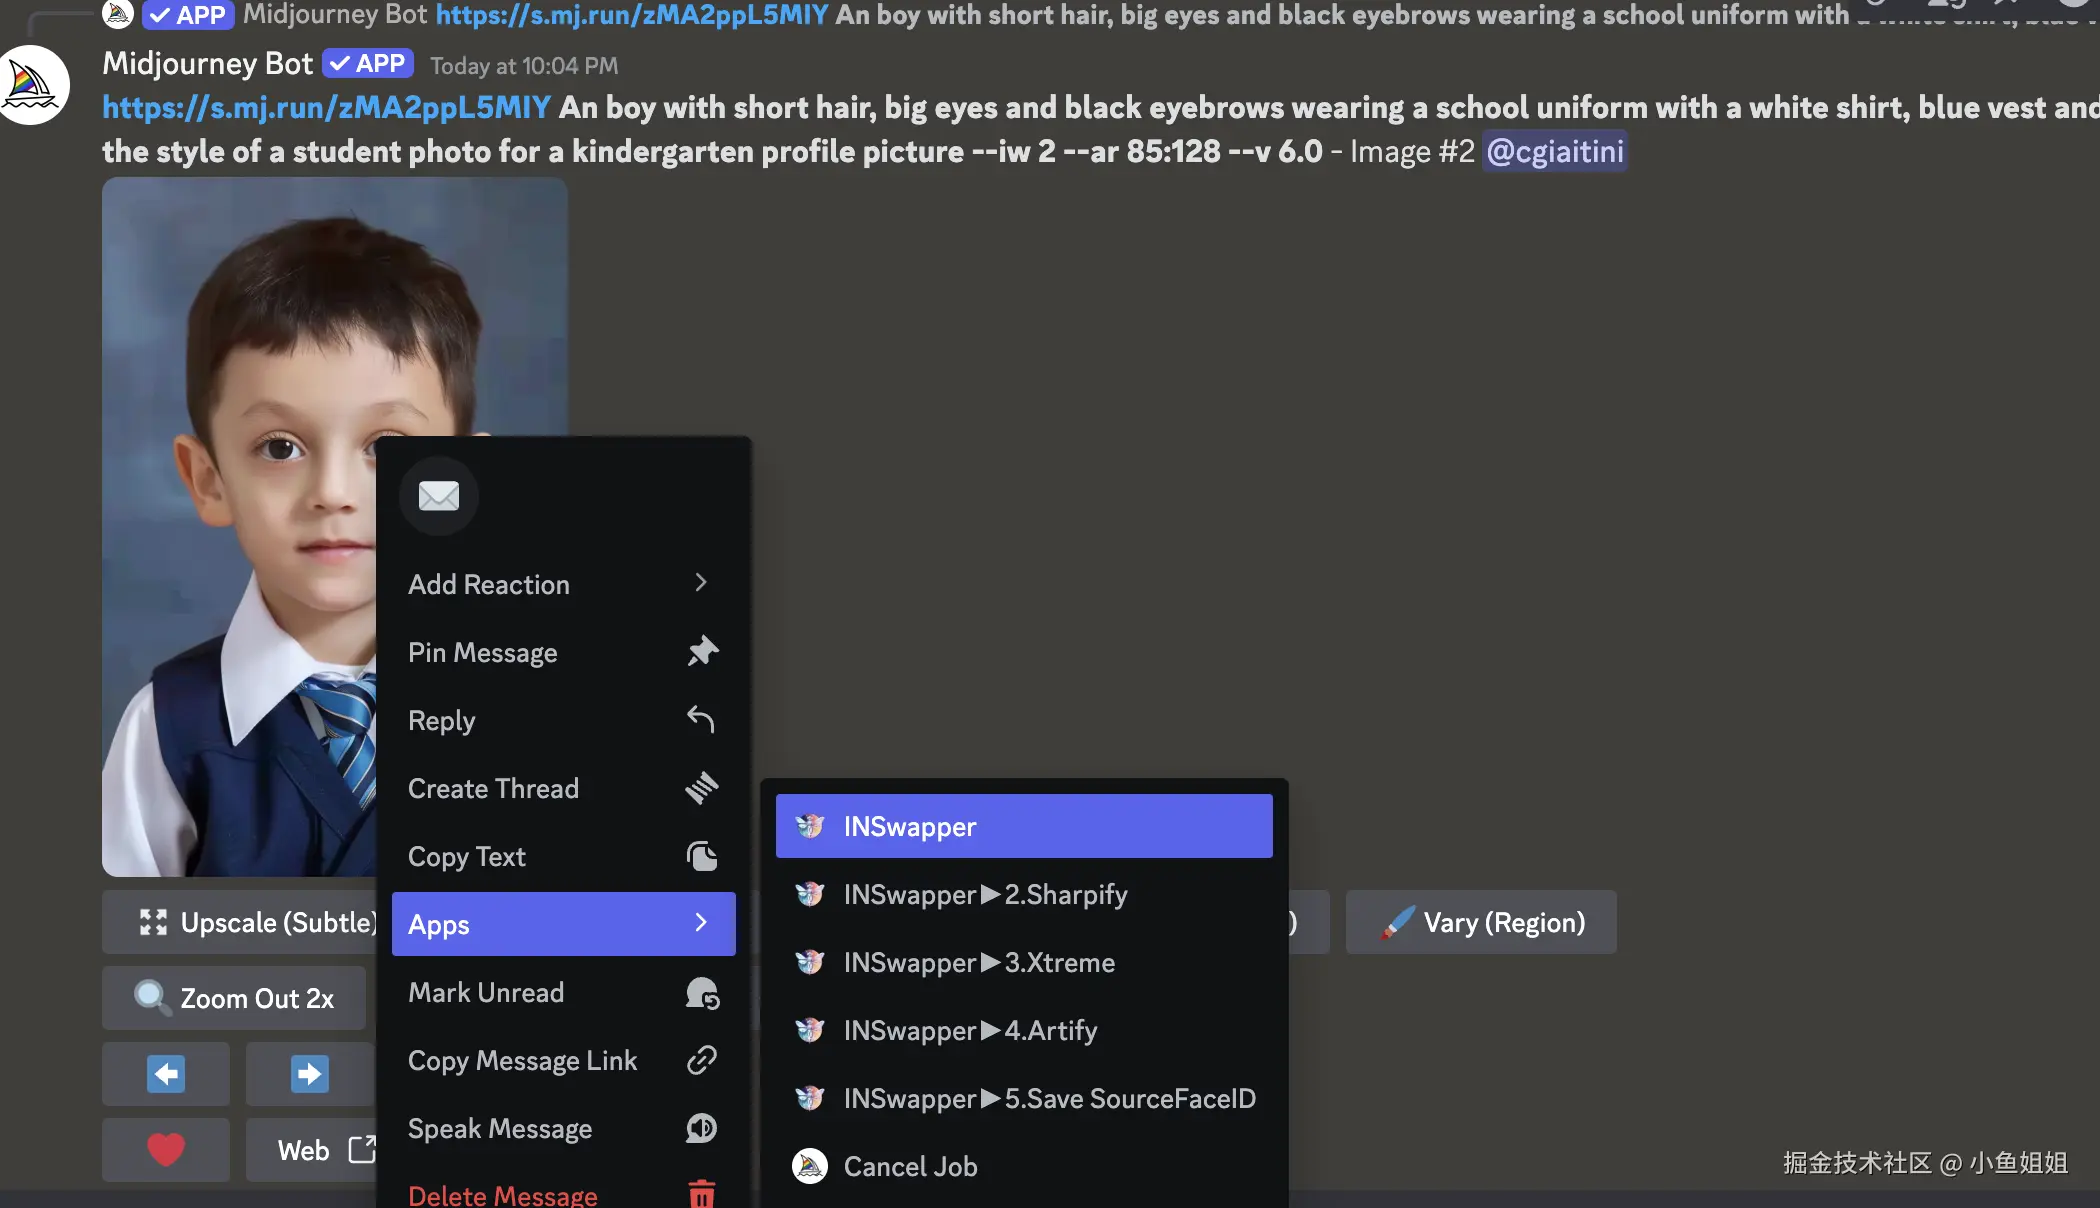Open the s.mj.run link in the message
Image resolution: width=2100 pixels, height=1208 pixels.
326,107
